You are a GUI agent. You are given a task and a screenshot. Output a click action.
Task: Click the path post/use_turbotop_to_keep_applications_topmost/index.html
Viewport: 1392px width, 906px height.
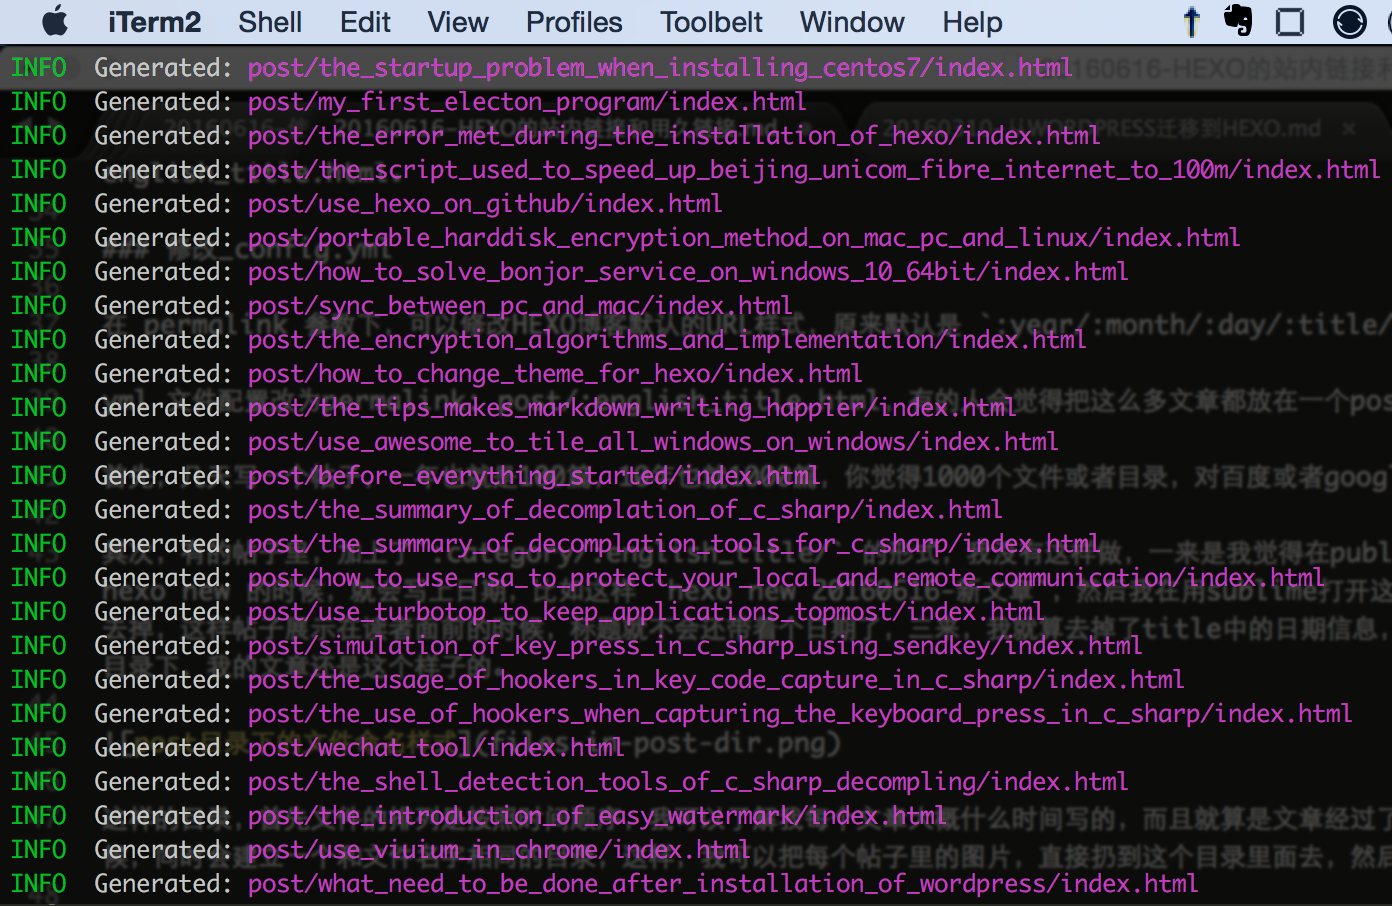pos(646,612)
